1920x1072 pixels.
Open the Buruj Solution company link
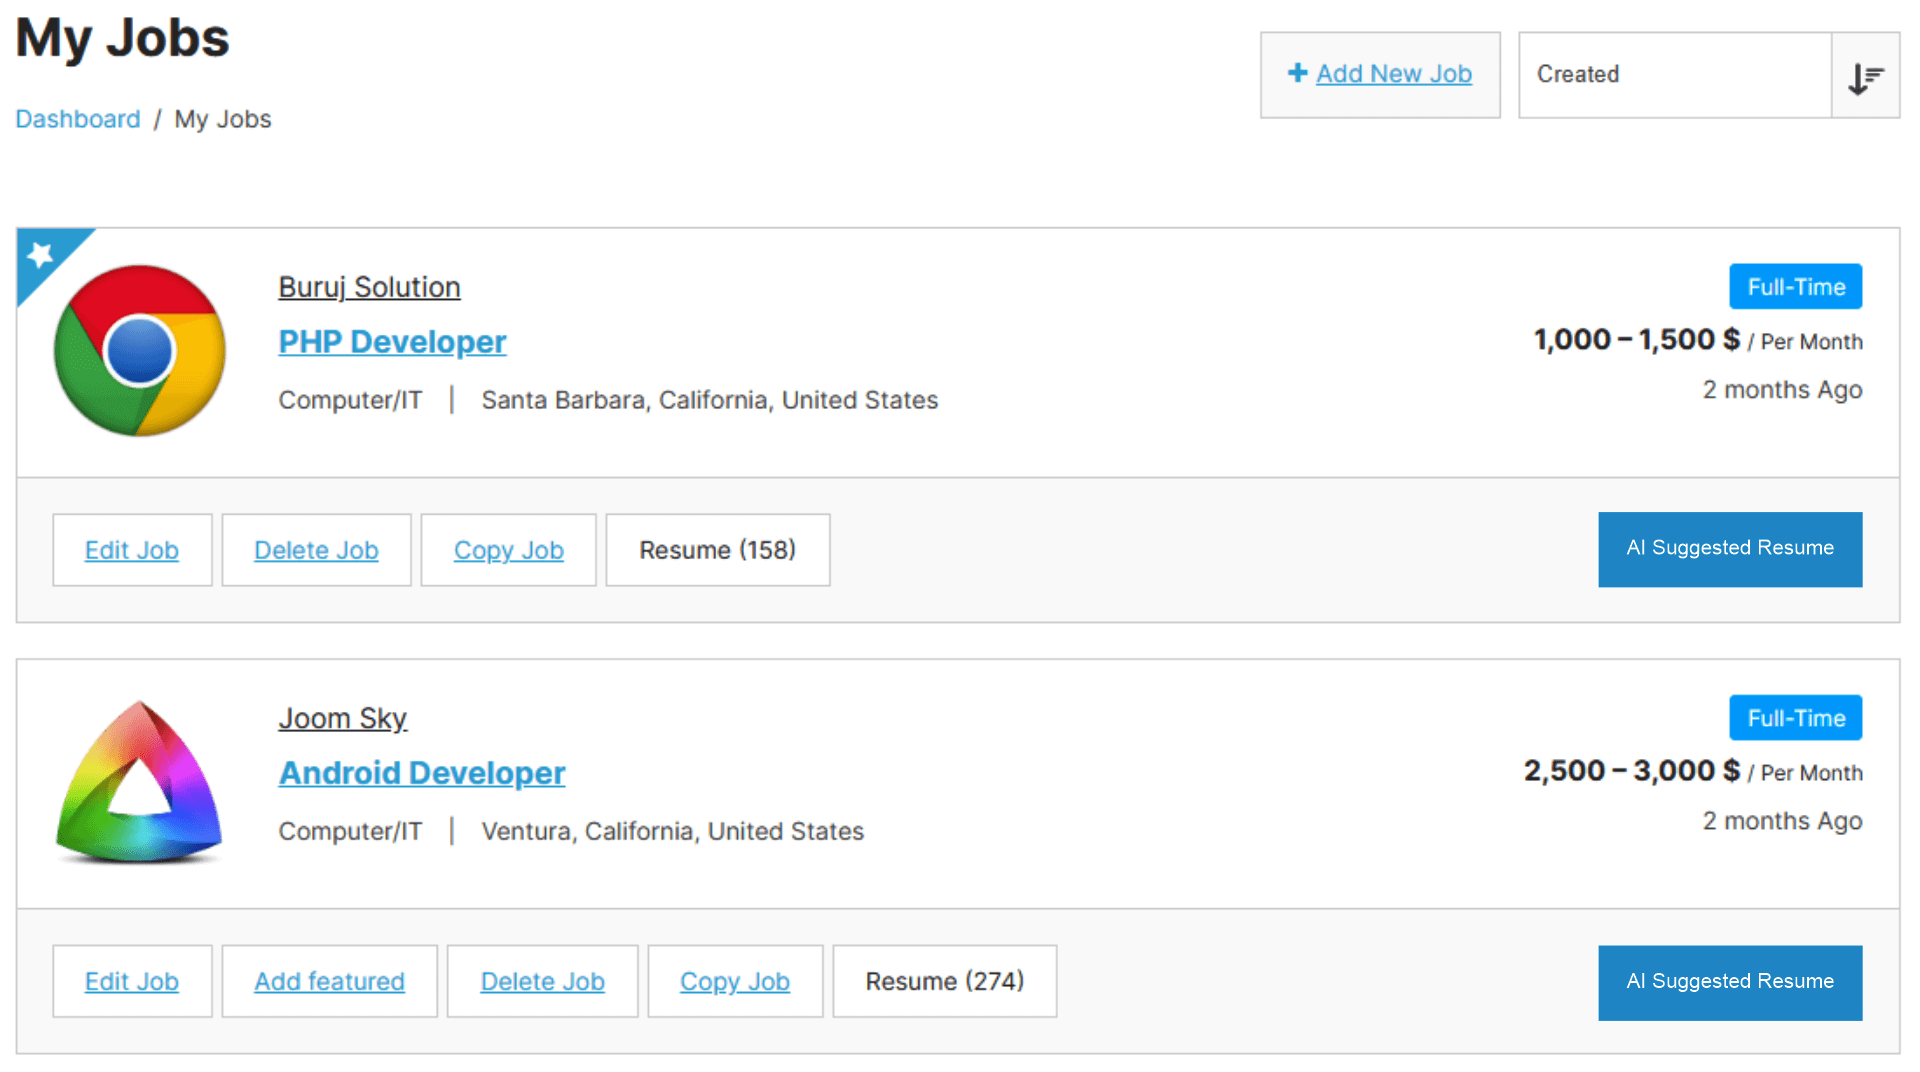[x=369, y=287]
